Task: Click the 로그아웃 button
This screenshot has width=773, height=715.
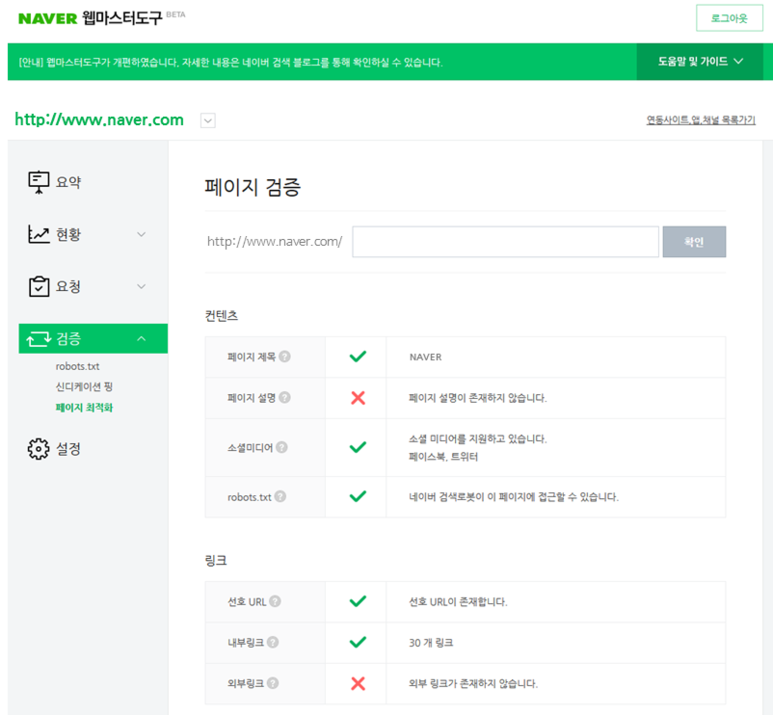Action: click(729, 19)
